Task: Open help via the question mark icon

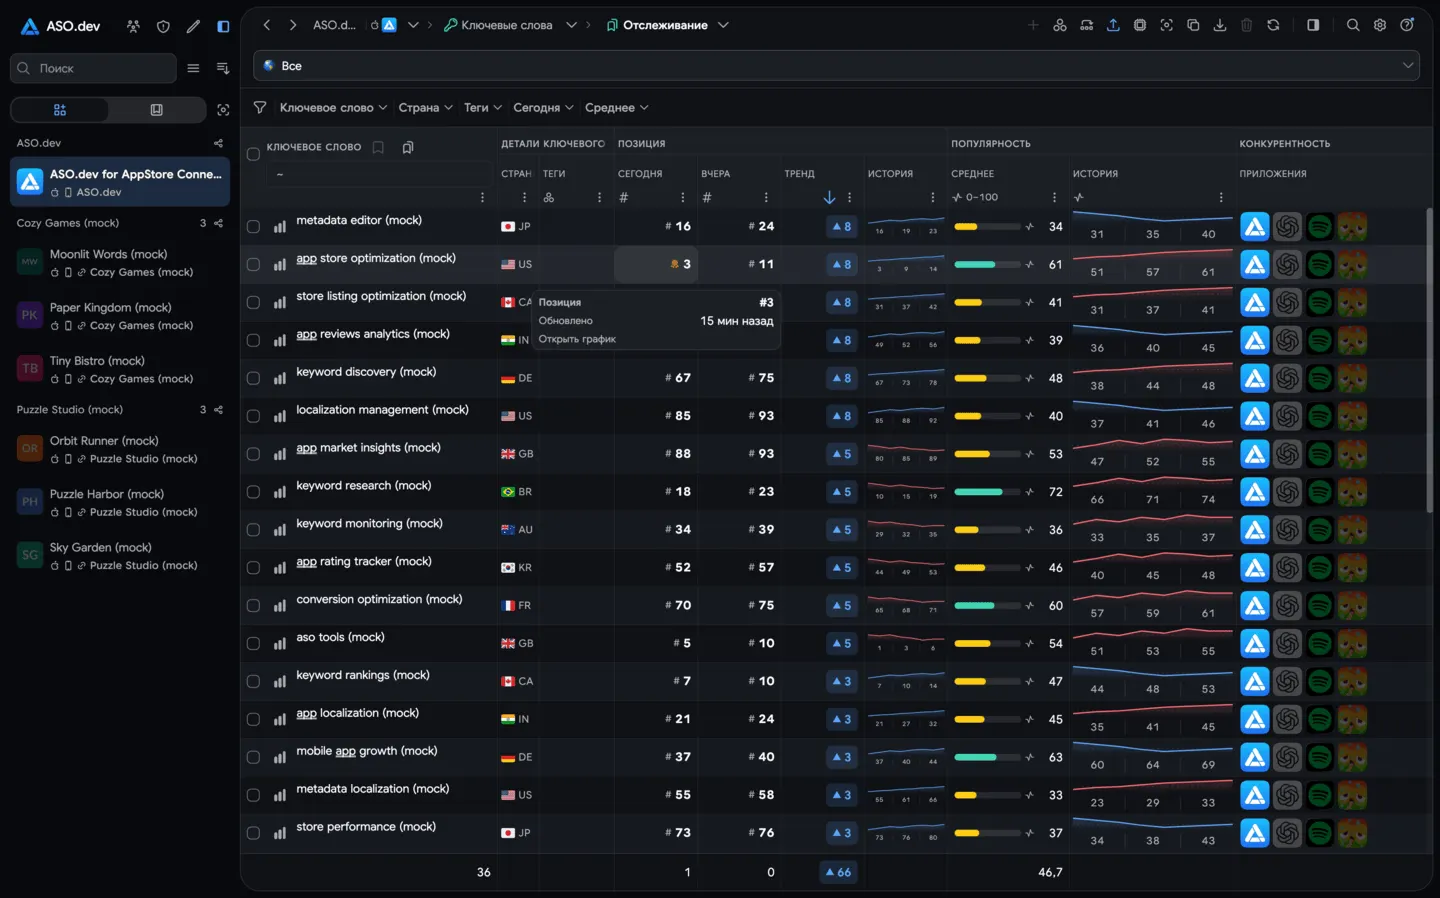Action: point(1407,25)
